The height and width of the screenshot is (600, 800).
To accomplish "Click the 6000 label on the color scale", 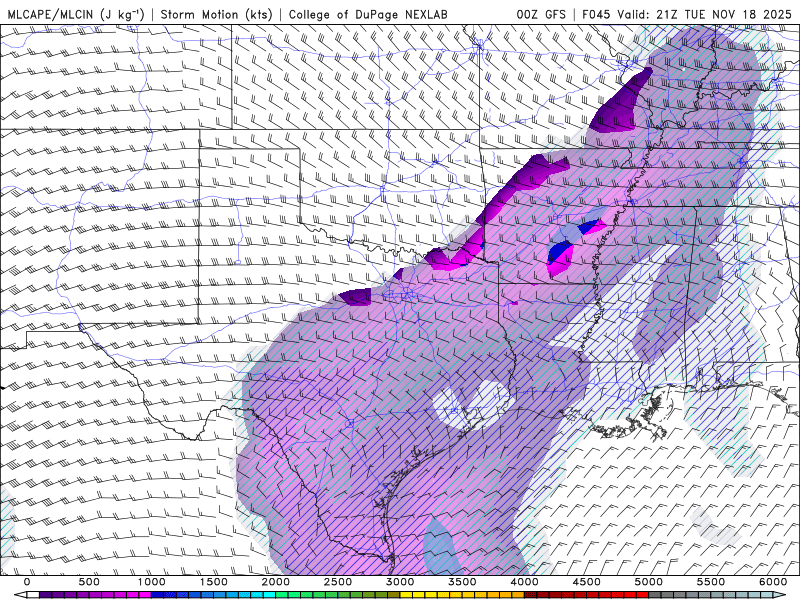I will click(773, 582).
